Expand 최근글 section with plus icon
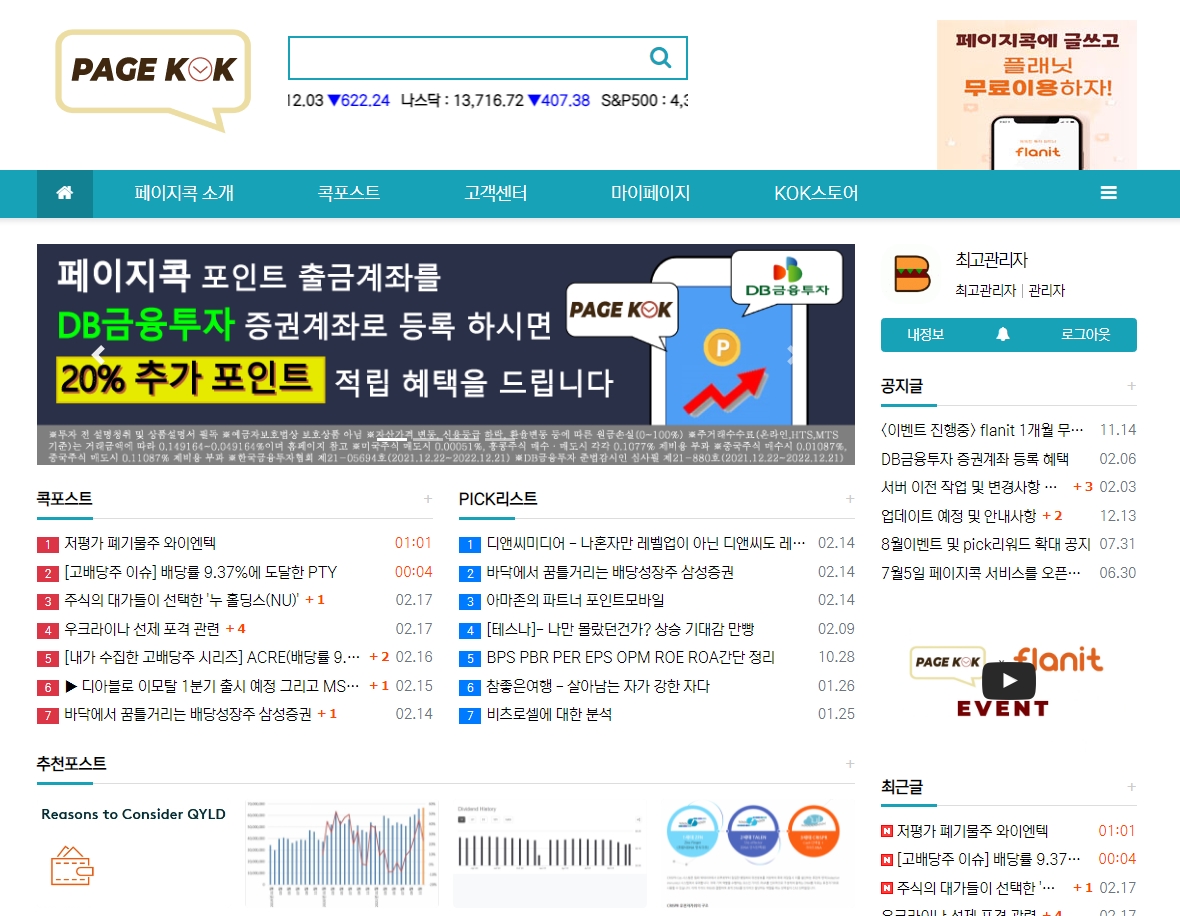 (1132, 787)
